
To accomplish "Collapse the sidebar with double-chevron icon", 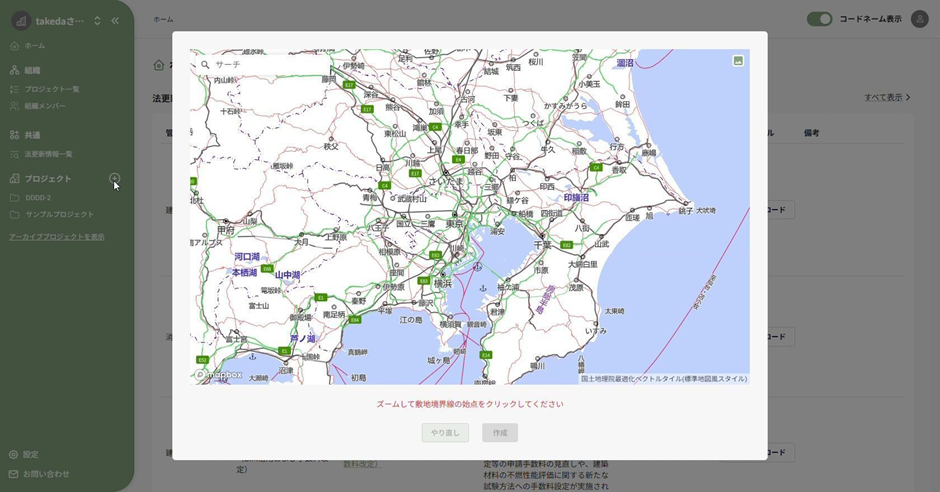I will tap(115, 21).
